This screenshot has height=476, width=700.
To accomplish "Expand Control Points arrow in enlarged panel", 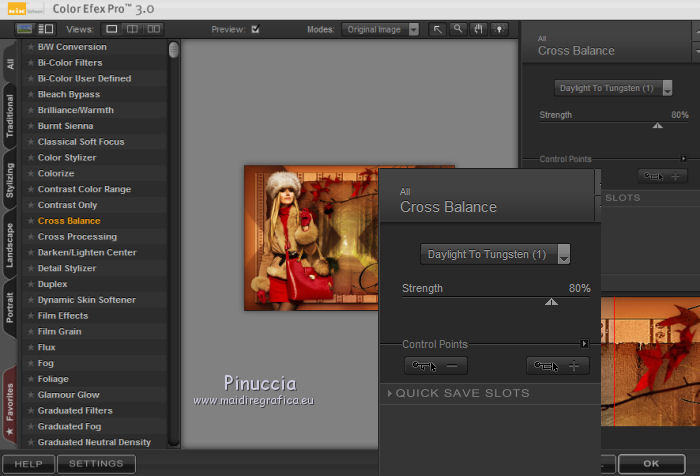I will [x=584, y=343].
